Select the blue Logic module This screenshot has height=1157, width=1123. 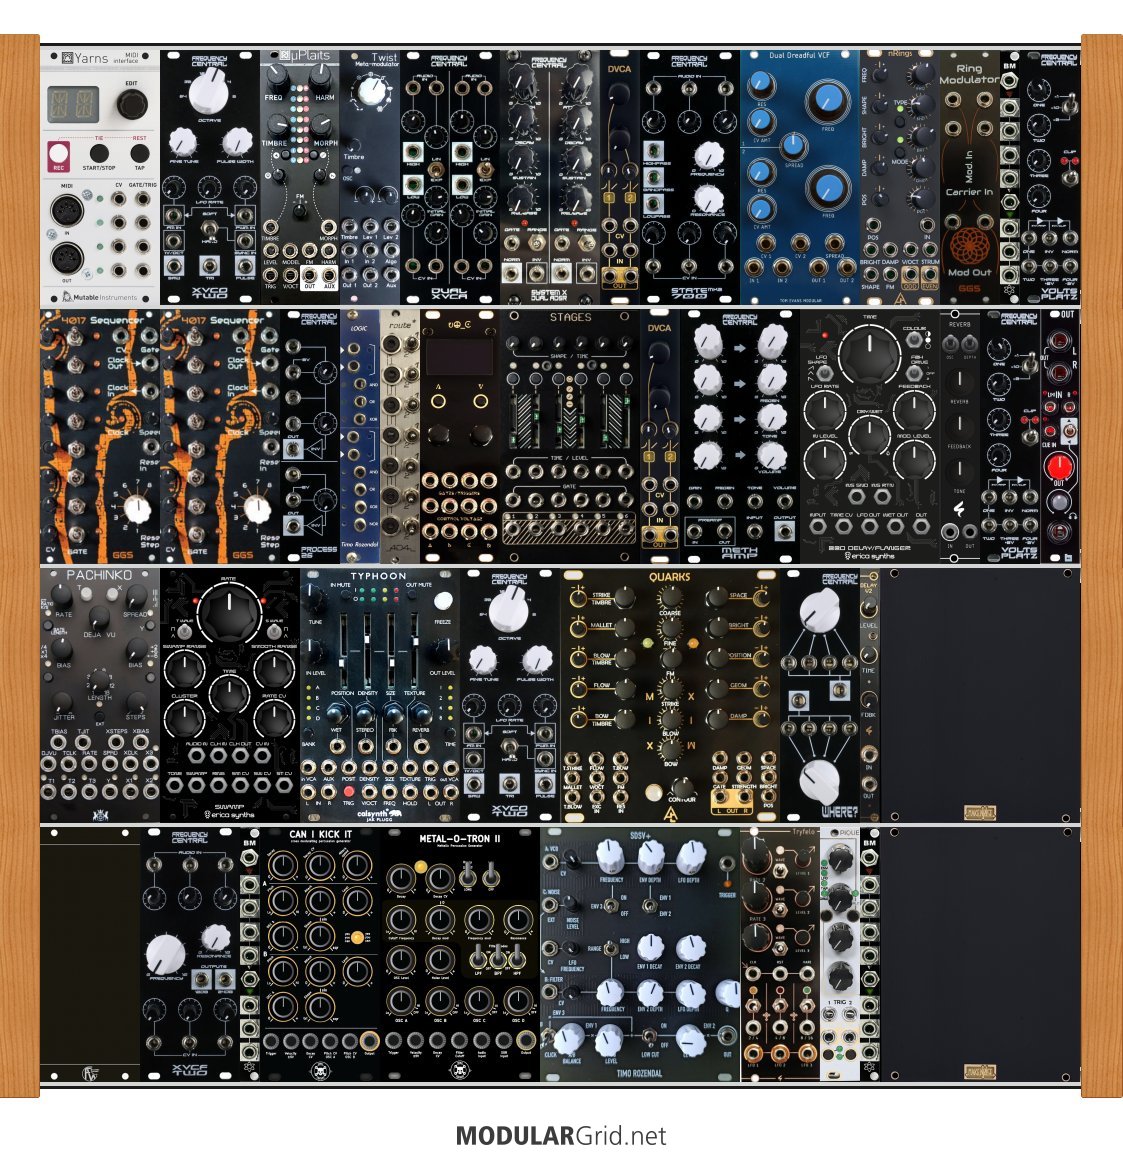[359, 435]
